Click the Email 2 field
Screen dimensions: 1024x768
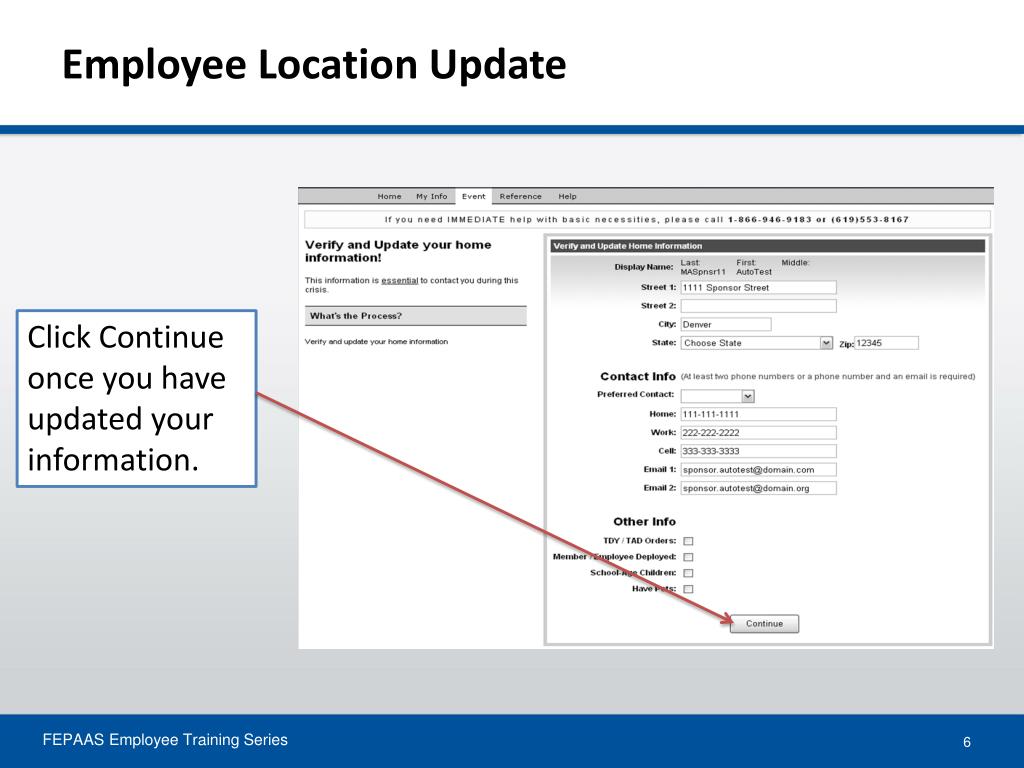tap(758, 488)
